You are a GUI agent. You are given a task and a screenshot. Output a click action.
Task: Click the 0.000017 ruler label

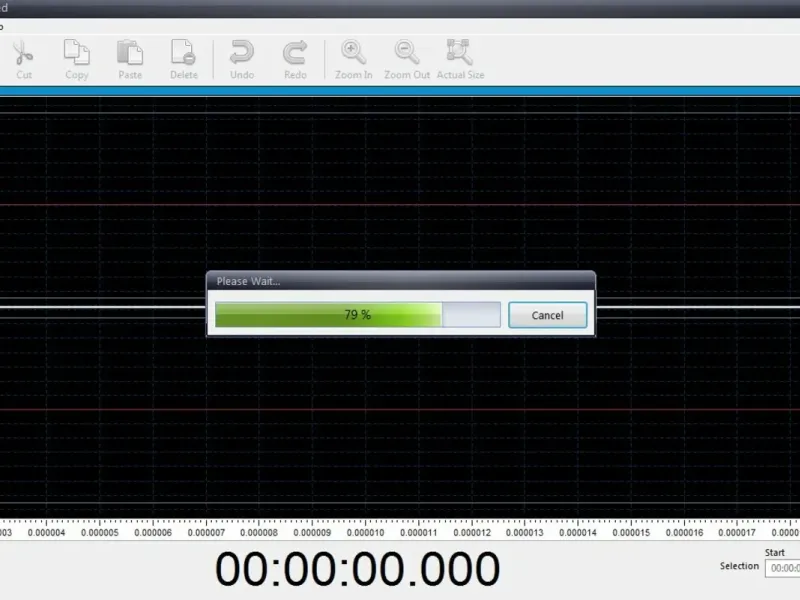(737, 533)
